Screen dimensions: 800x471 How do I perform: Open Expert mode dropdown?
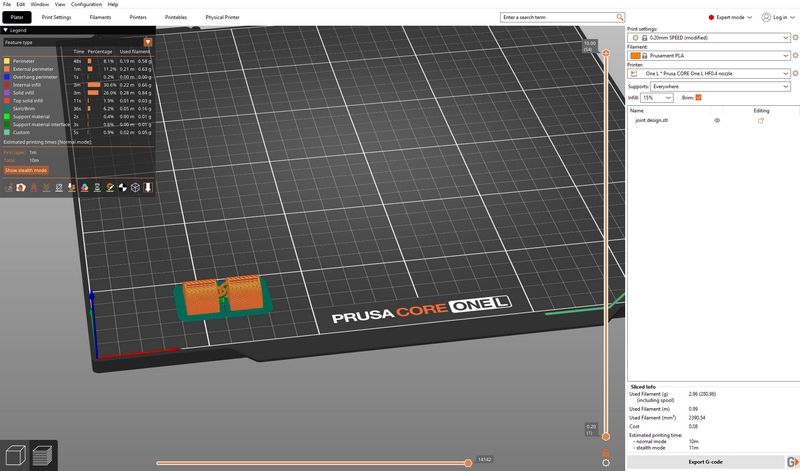click(730, 17)
